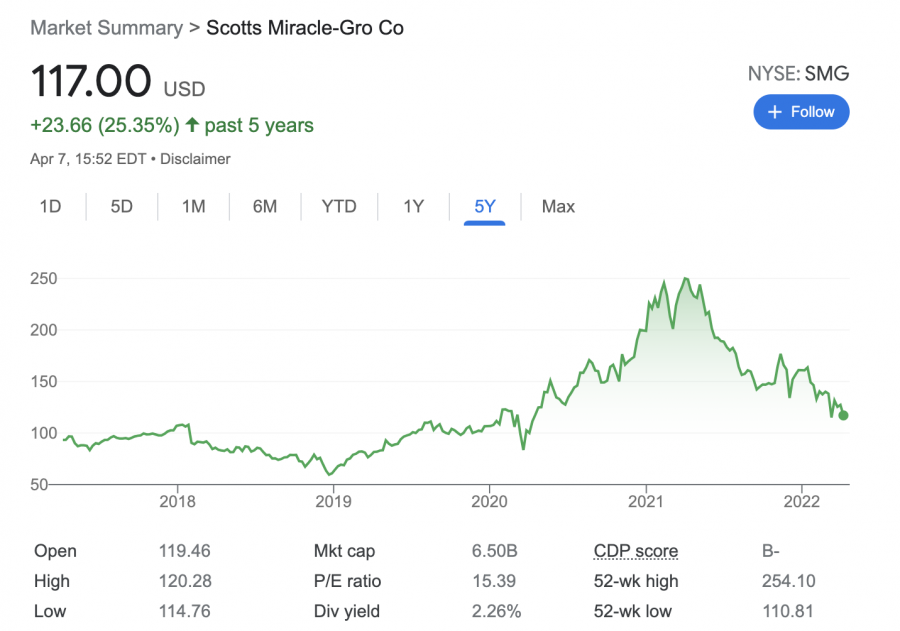Click the 150 y-axis label
This screenshot has width=900, height=631.
pyautogui.click(x=44, y=382)
